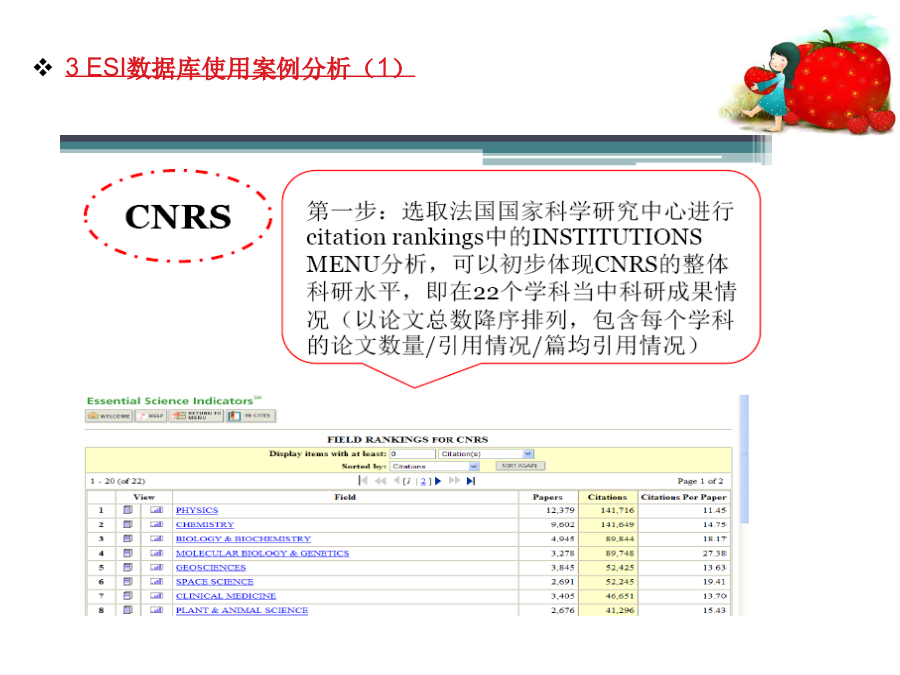Open papers icon for MOLECULAR BIOLOGY & GENETICS row
Viewport: 900px width, 675px height.
128,553
